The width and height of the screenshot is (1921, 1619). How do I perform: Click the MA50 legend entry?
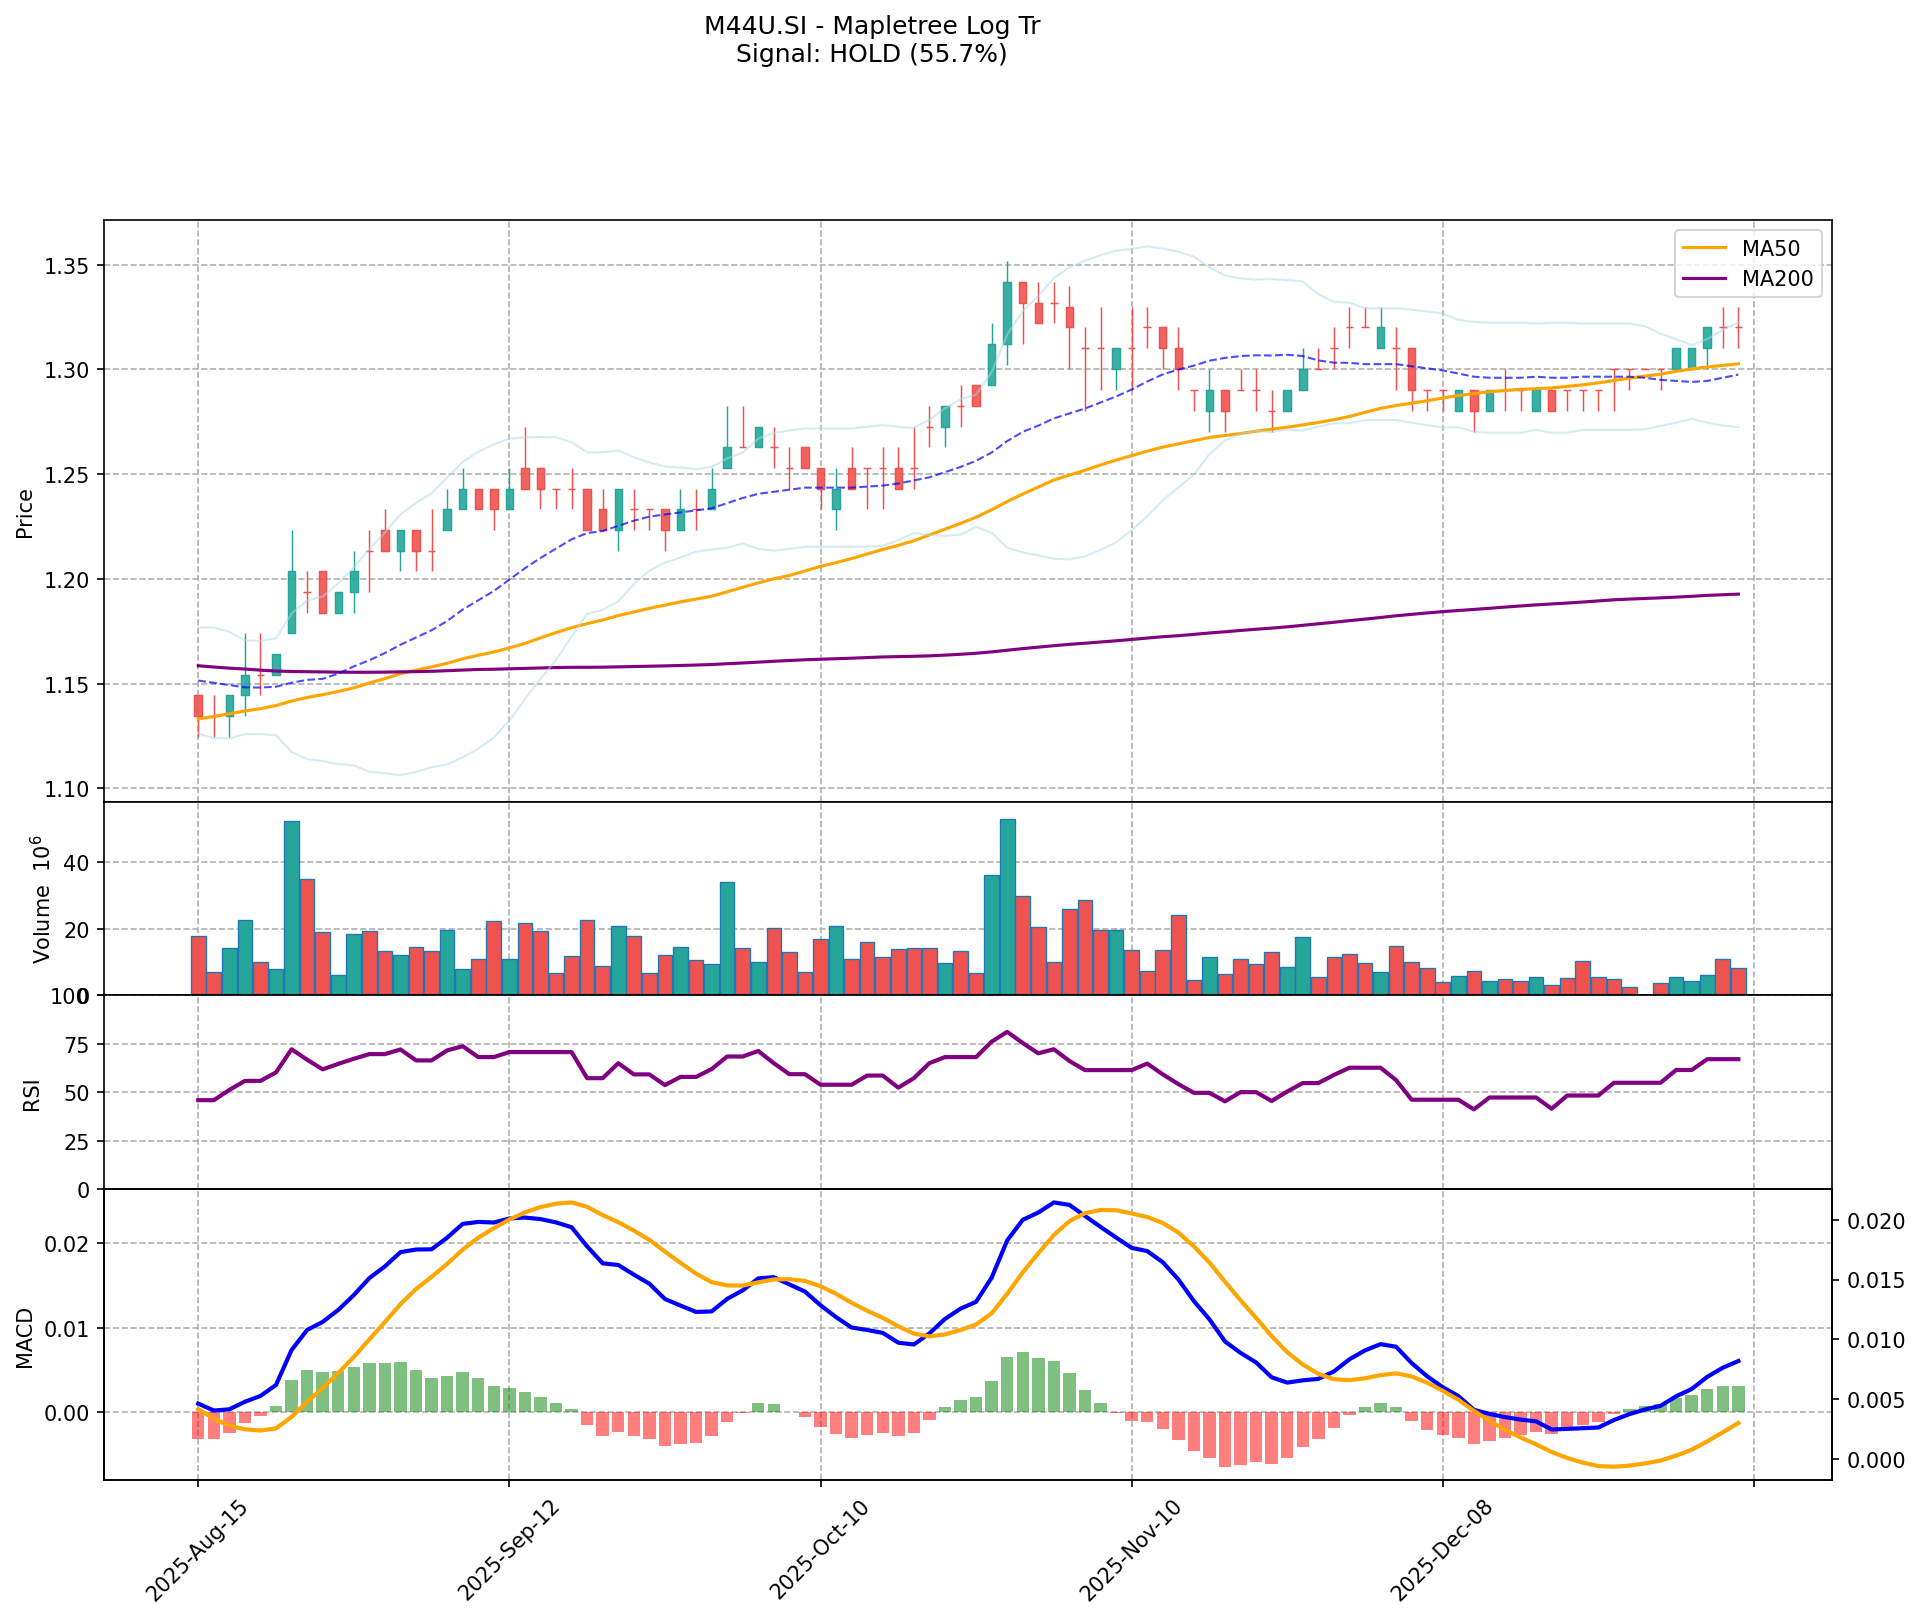pos(1769,248)
